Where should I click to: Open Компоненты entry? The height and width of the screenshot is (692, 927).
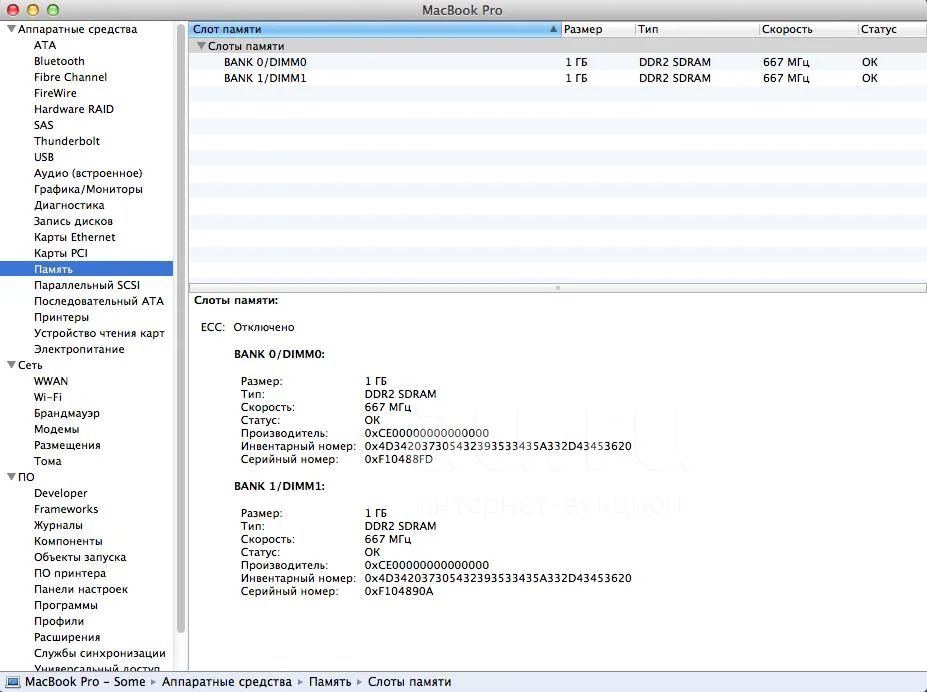68,541
